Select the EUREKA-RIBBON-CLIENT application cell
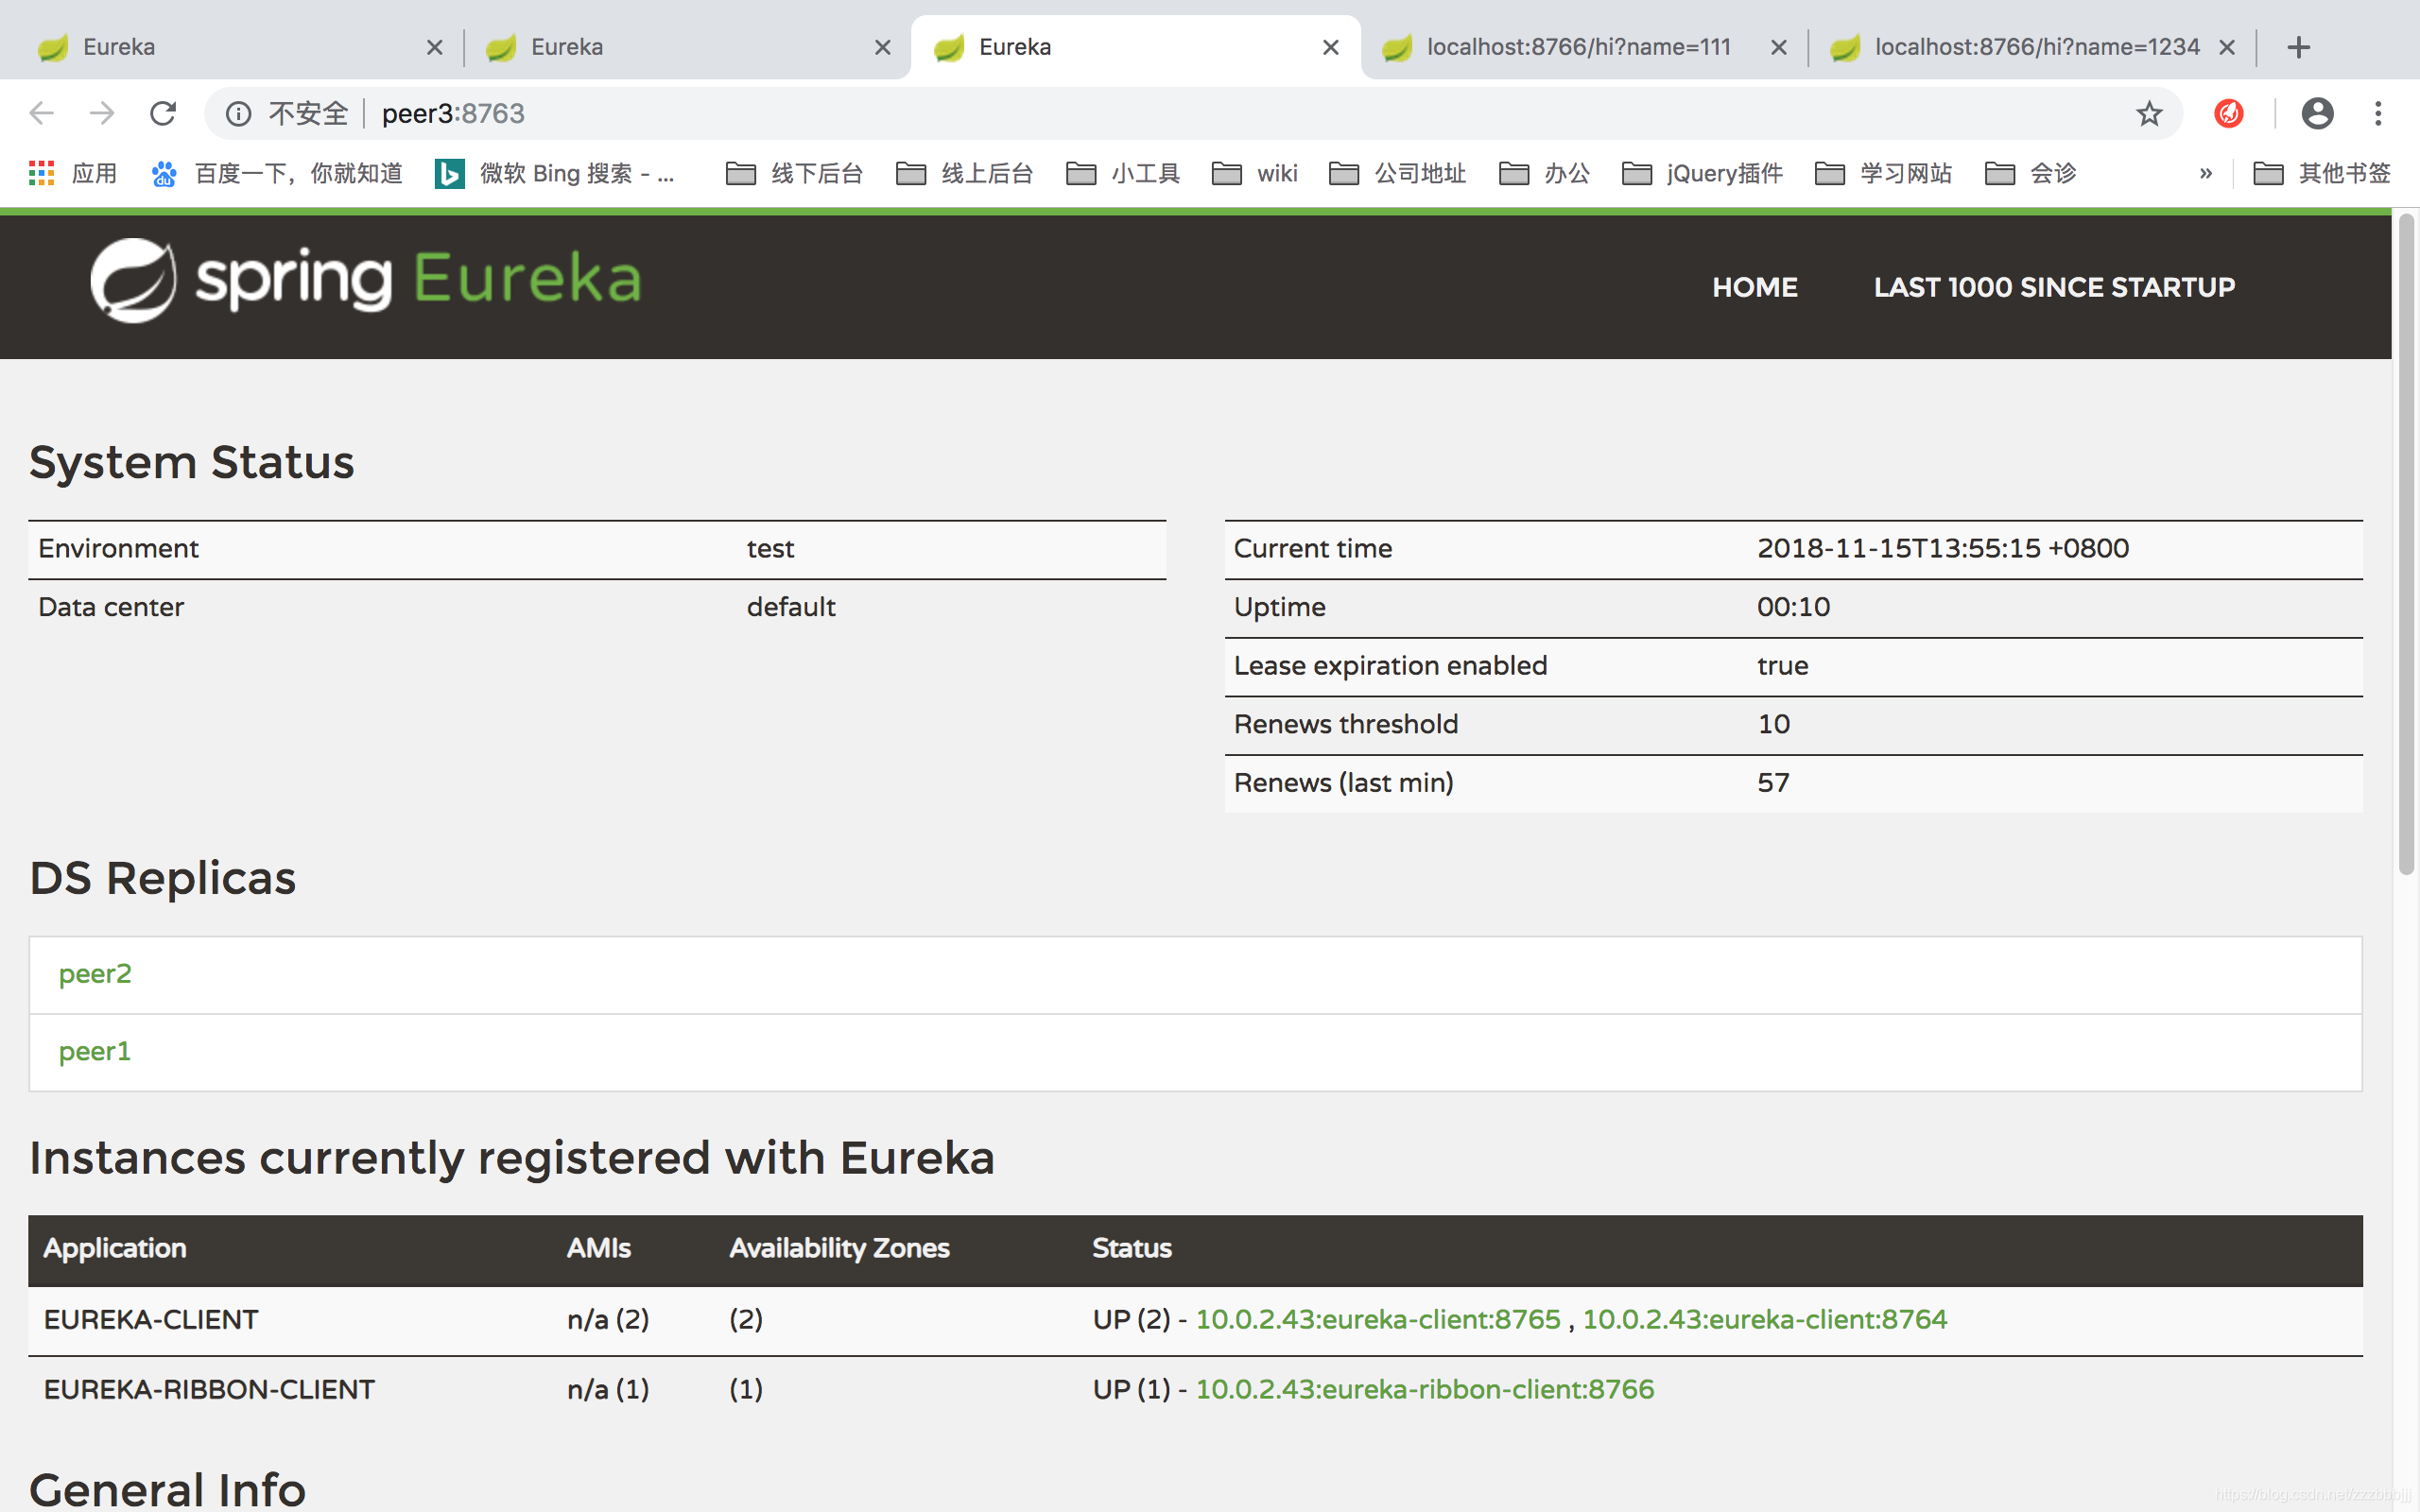The height and width of the screenshot is (1512, 2420). [x=209, y=1390]
